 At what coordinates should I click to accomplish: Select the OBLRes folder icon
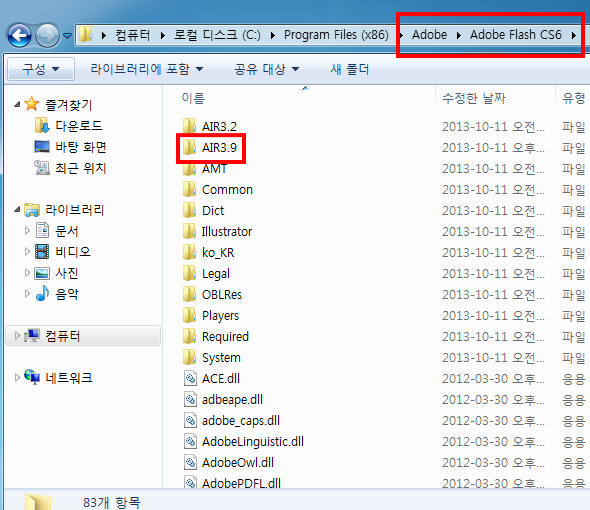pyautogui.click(x=189, y=294)
